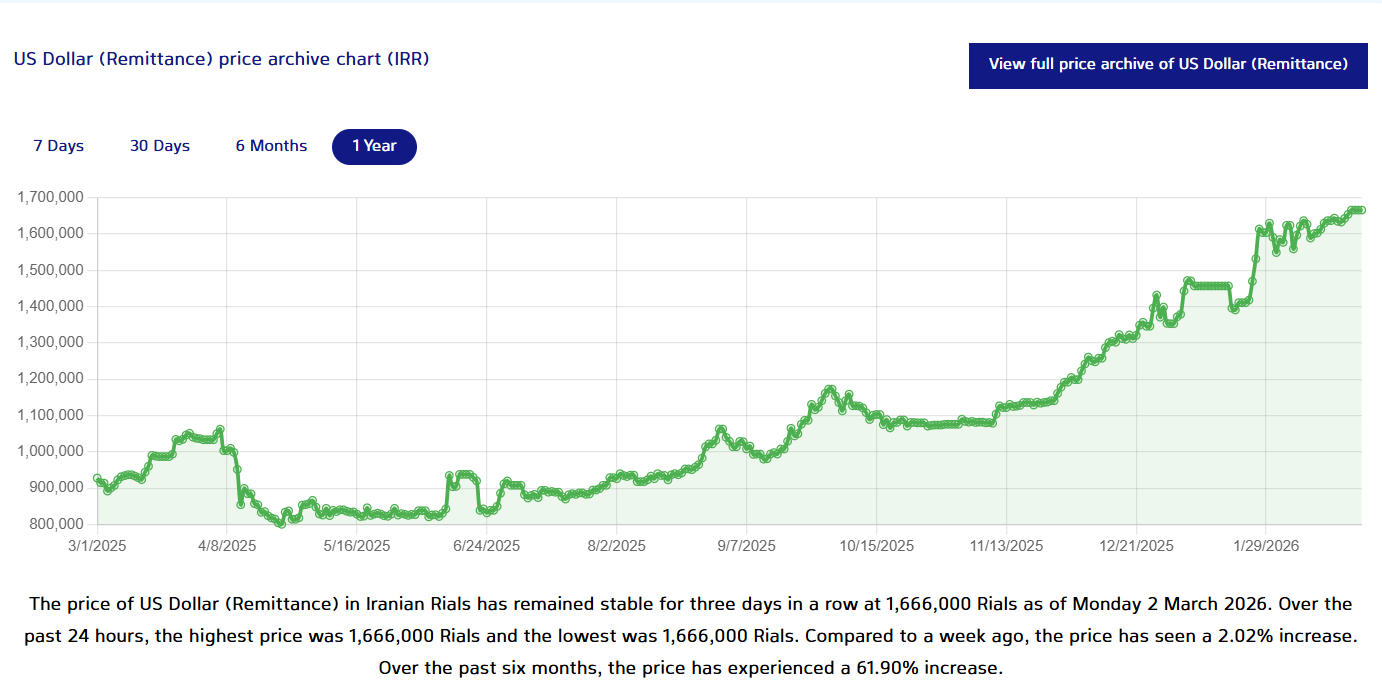The height and width of the screenshot is (691, 1382).
Task: Click the 1/29/2026 x-axis date label
Action: pos(1267,546)
